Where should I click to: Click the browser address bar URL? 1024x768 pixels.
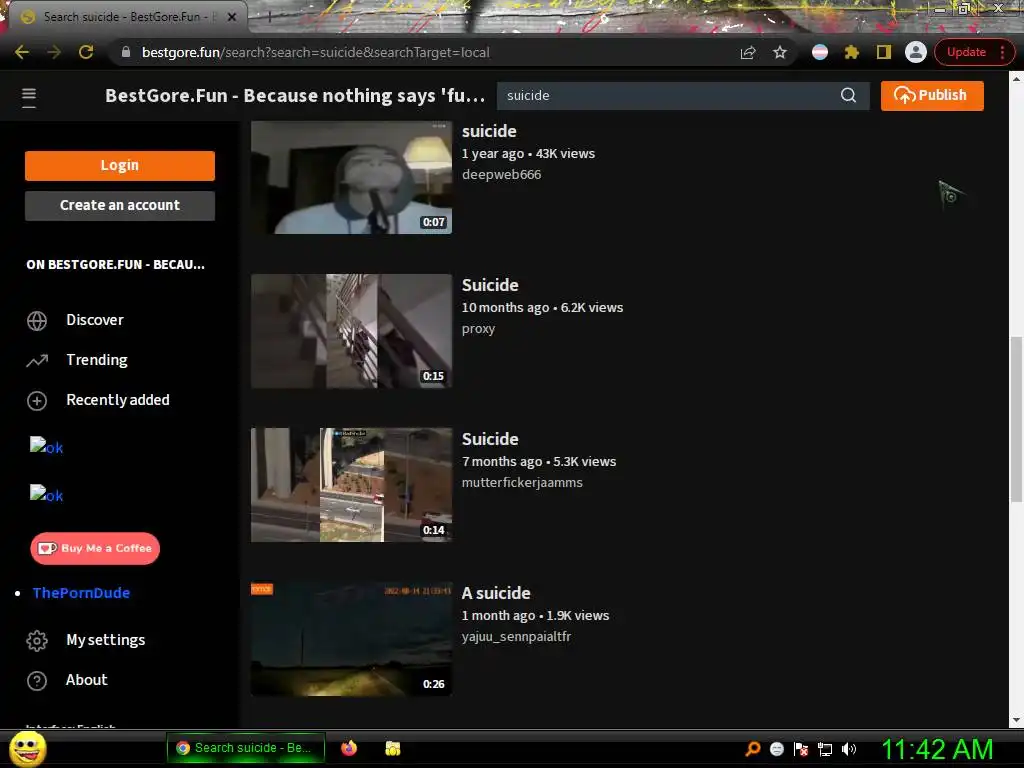coord(315,52)
